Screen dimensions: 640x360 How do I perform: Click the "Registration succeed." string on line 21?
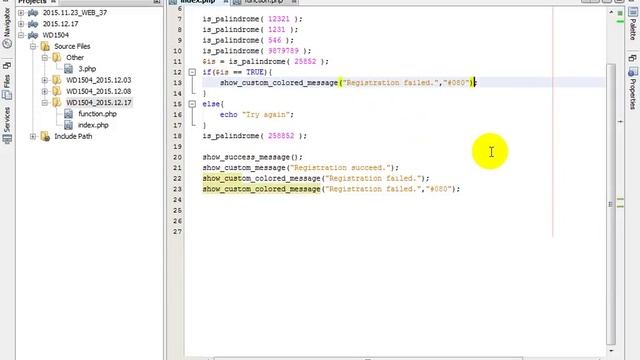click(340, 168)
